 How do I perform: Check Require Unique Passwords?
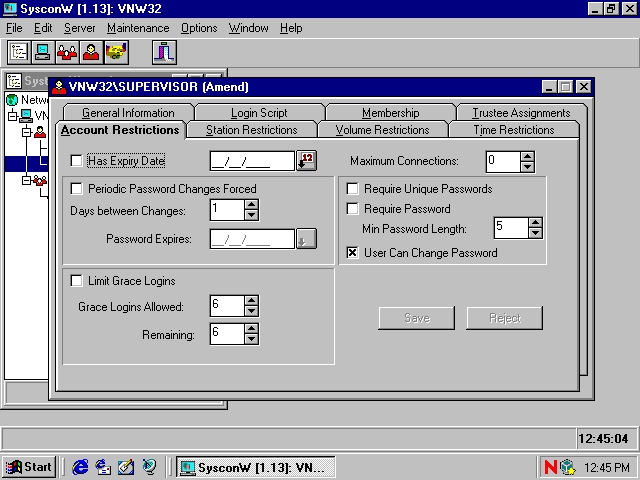click(352, 189)
